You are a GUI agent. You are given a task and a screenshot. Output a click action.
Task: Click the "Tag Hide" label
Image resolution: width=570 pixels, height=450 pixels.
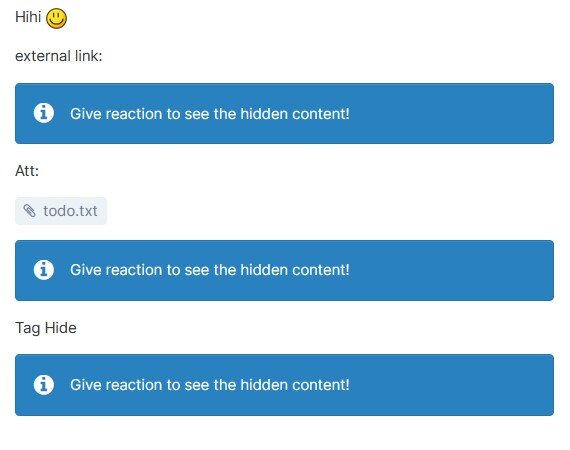[x=46, y=328]
